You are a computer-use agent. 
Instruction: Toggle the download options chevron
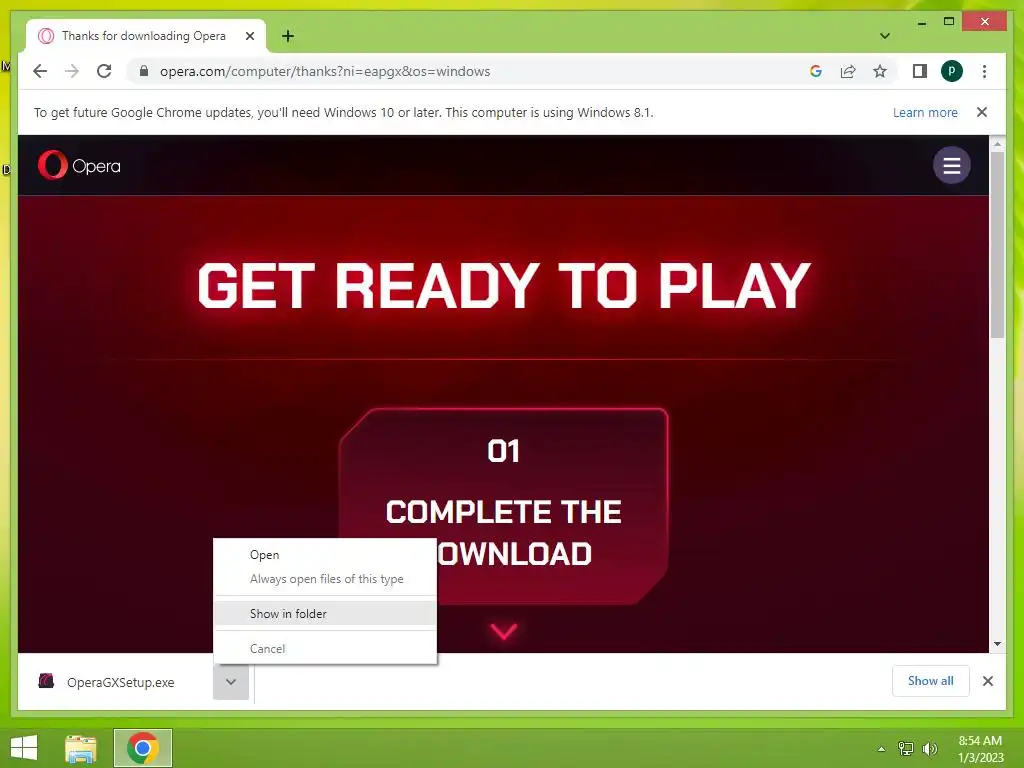(x=231, y=682)
